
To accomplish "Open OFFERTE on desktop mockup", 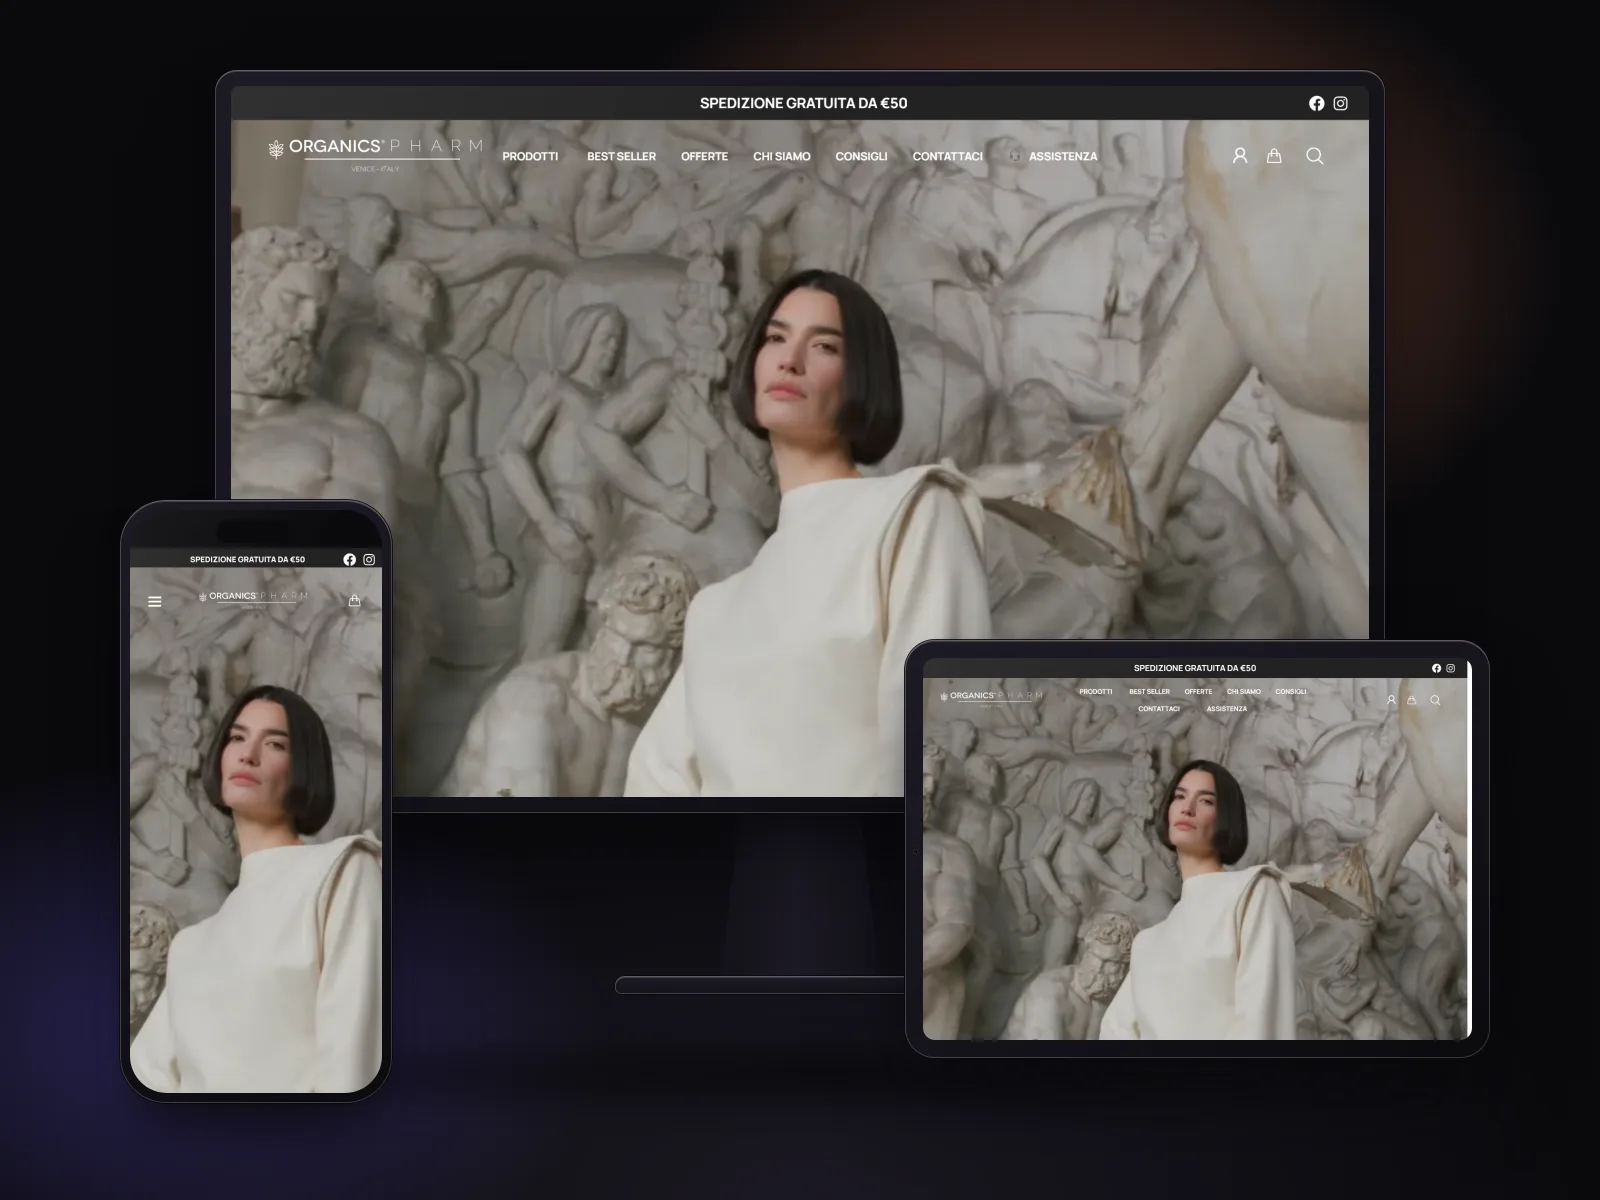I will [x=704, y=157].
